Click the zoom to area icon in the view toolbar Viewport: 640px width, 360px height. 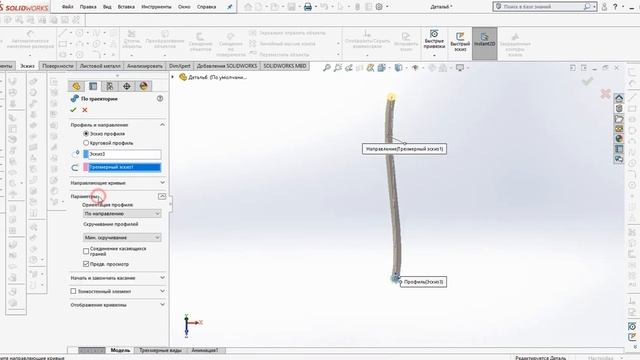click(x=338, y=68)
